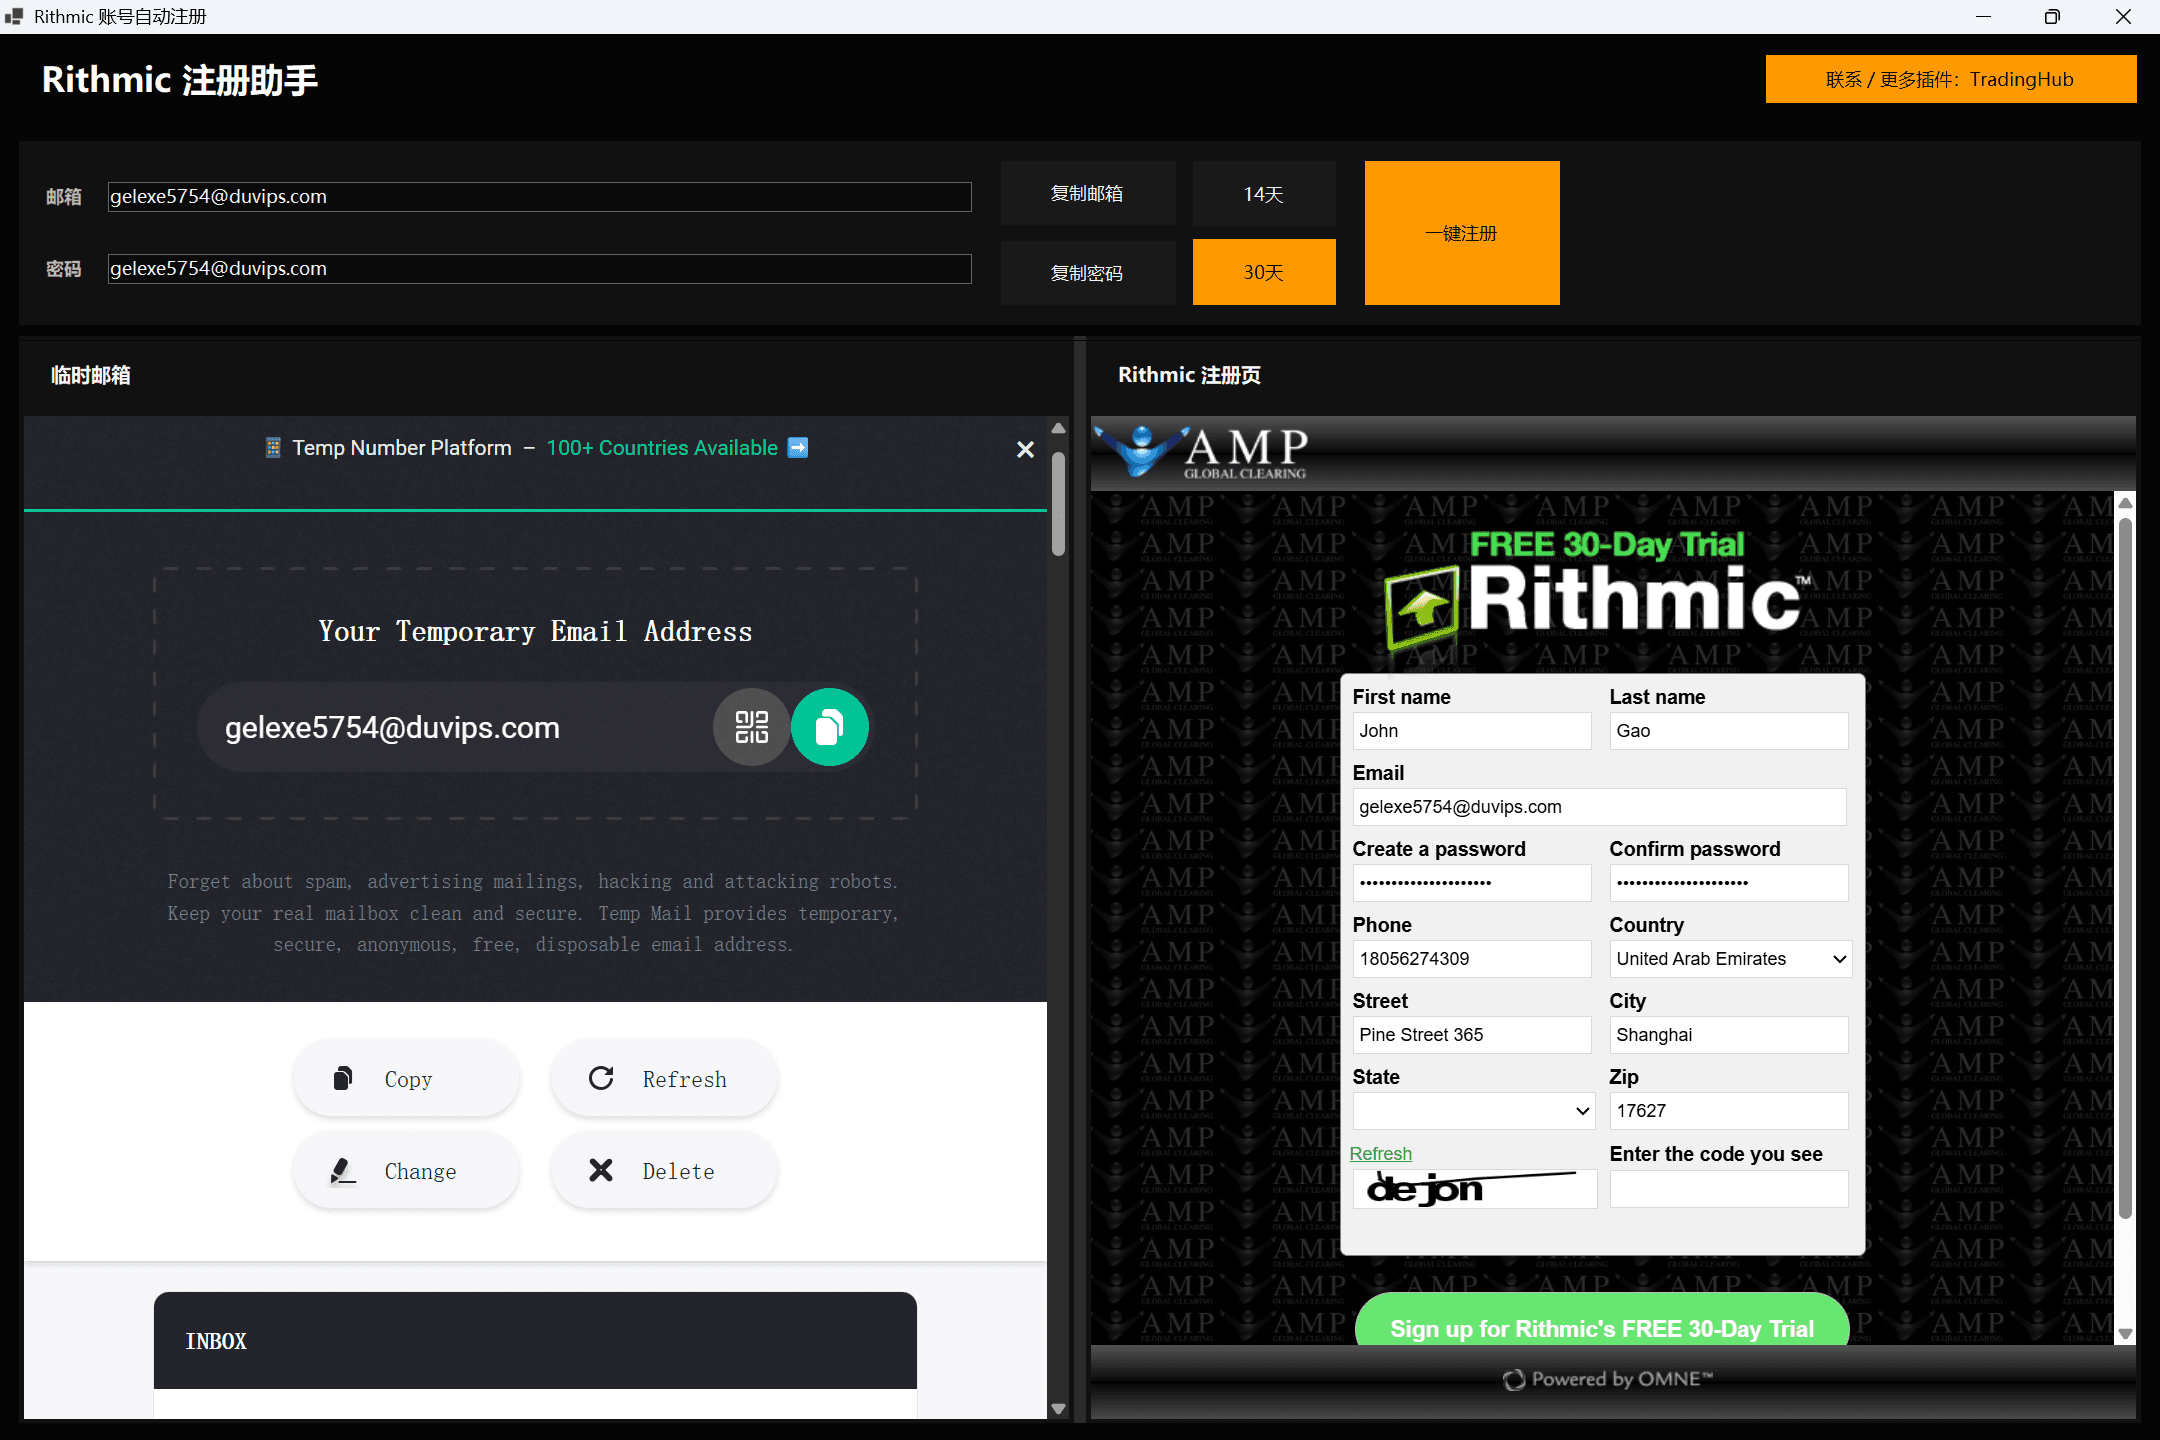
Task: Select the 30天 trial option
Action: [1264, 272]
